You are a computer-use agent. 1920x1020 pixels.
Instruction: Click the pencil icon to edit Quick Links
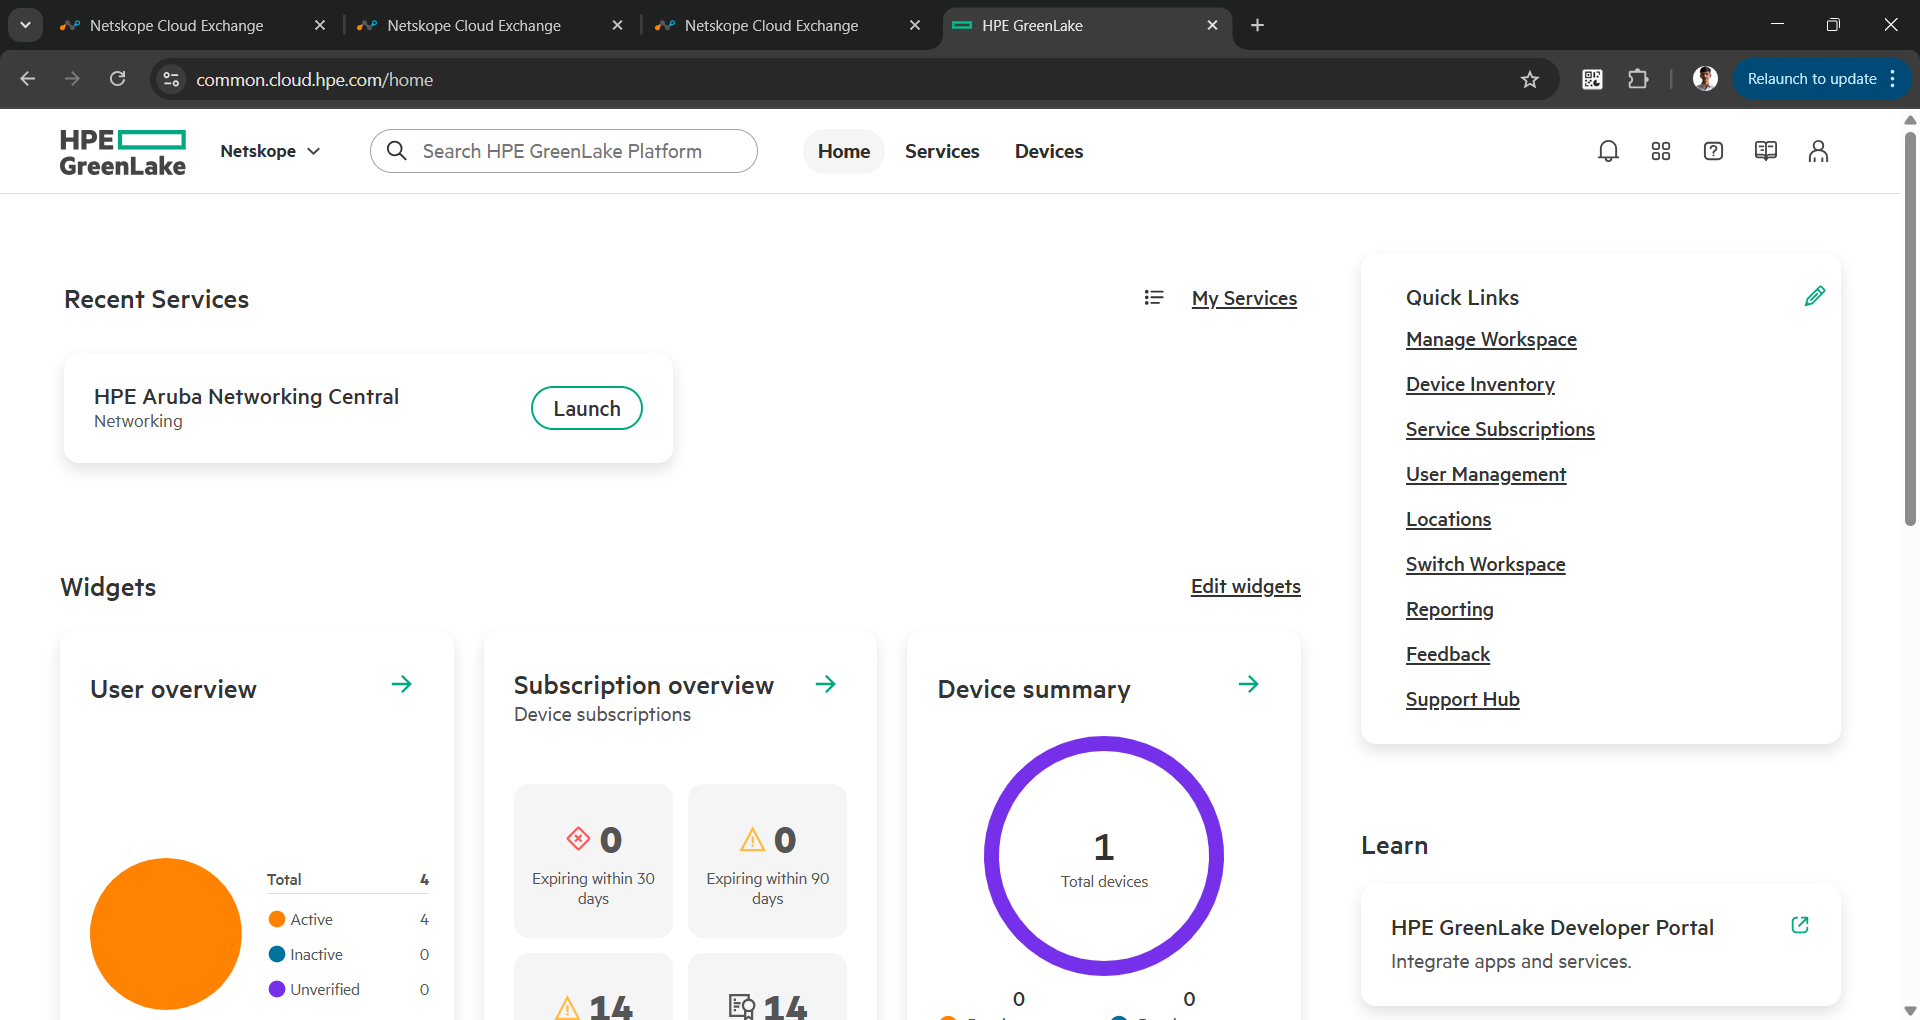click(x=1815, y=296)
